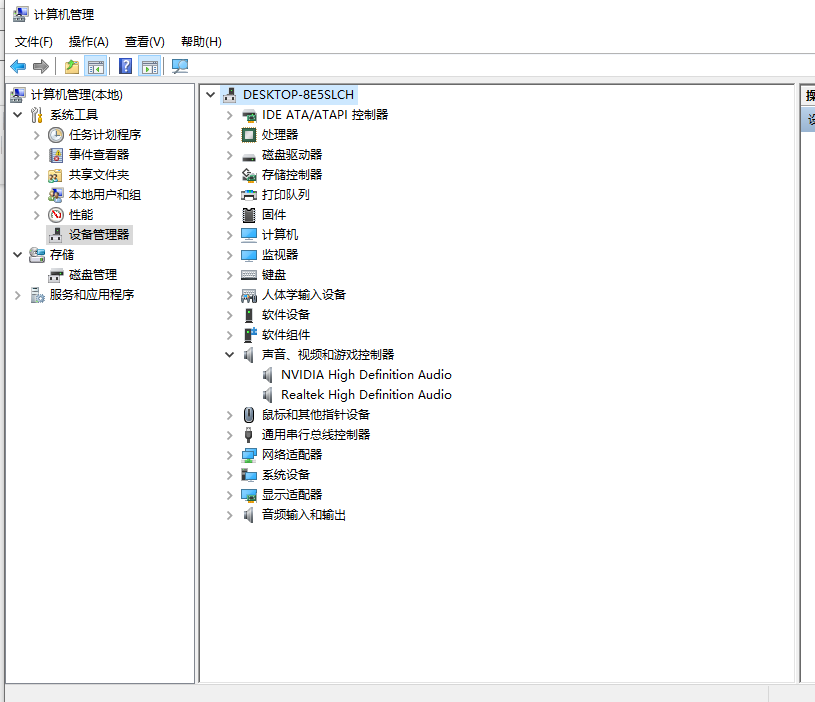This screenshot has width=815, height=702.
Task: Expand the 性能 node
Action: [36, 215]
